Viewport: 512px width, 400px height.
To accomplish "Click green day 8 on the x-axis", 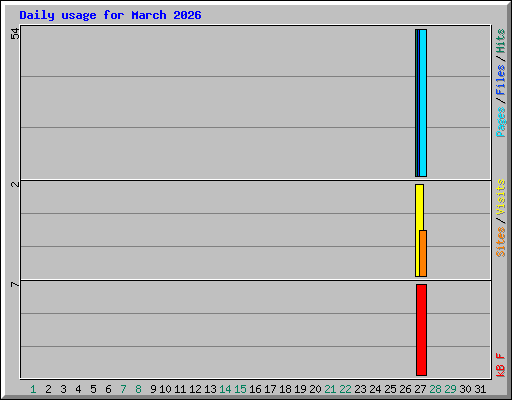I will click(x=138, y=389).
